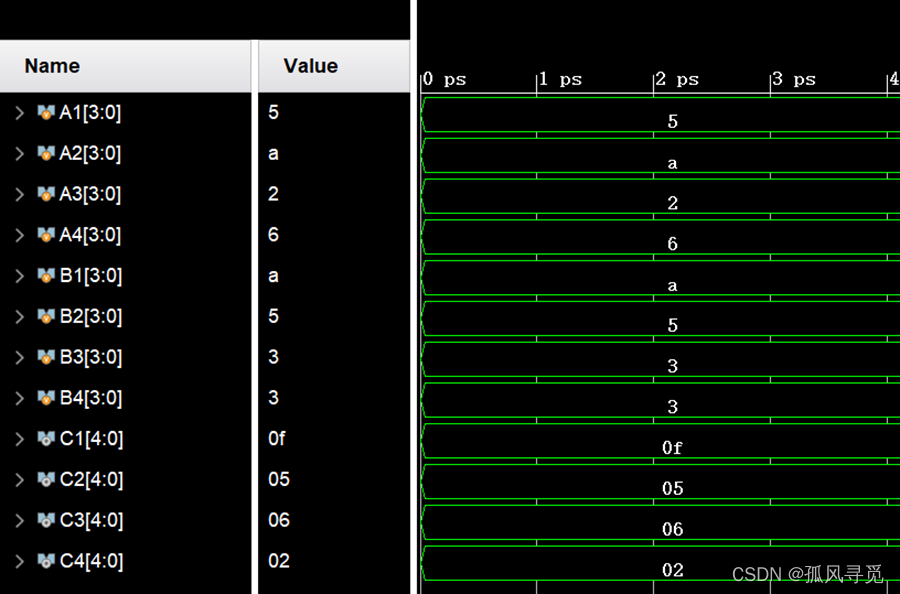Expand the C4[4:0] signal bus
This screenshot has height=594, width=900.
20,561
